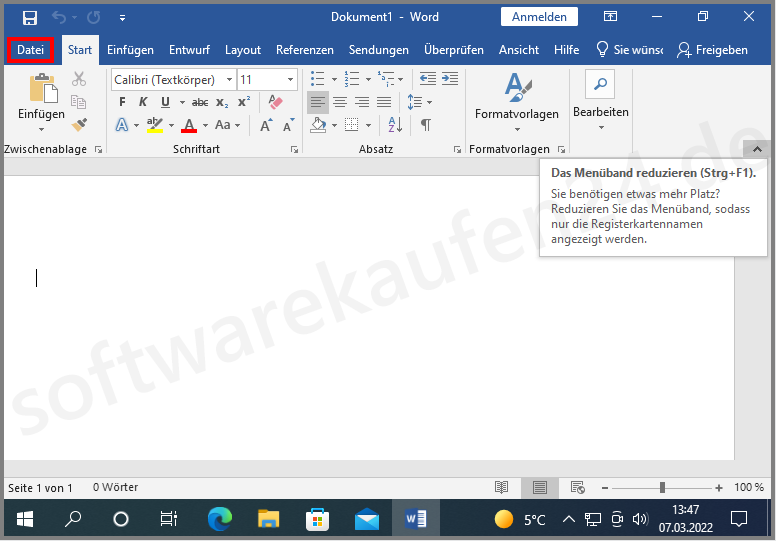Open the Aa change case menu
Viewport: 776px width, 541px height.
click(x=227, y=125)
